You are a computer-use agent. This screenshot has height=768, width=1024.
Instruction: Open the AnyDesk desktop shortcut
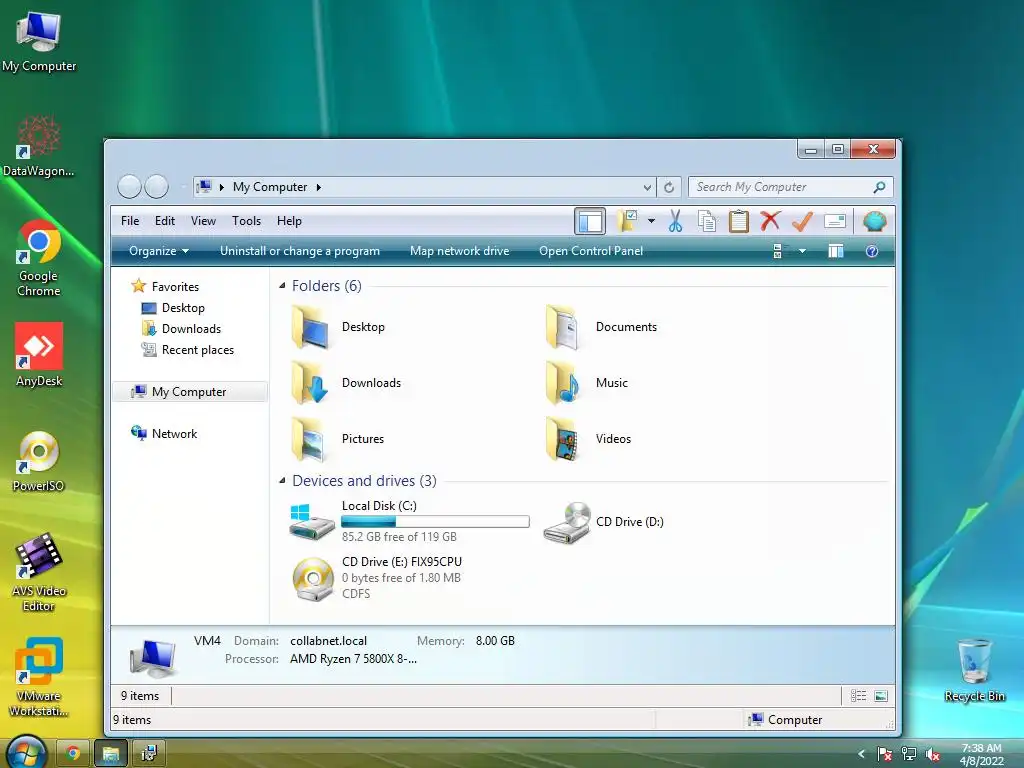click(39, 355)
